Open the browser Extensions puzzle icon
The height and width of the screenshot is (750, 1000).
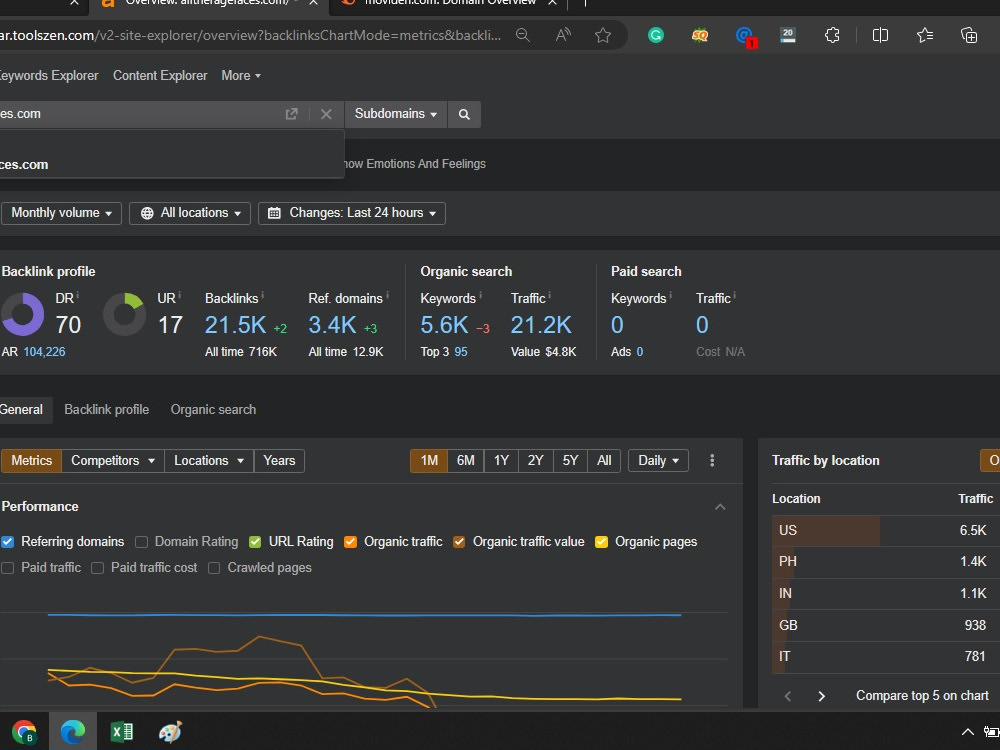(832, 35)
